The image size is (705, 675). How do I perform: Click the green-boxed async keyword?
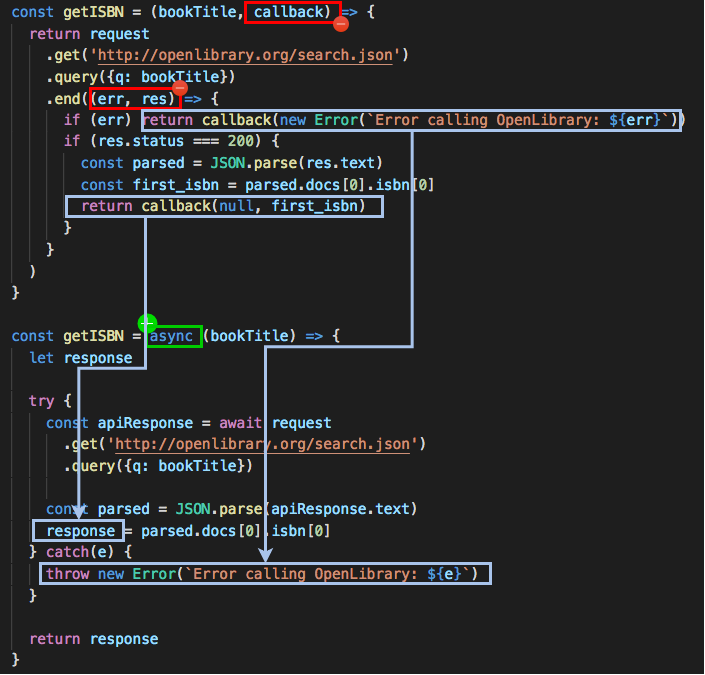175,336
